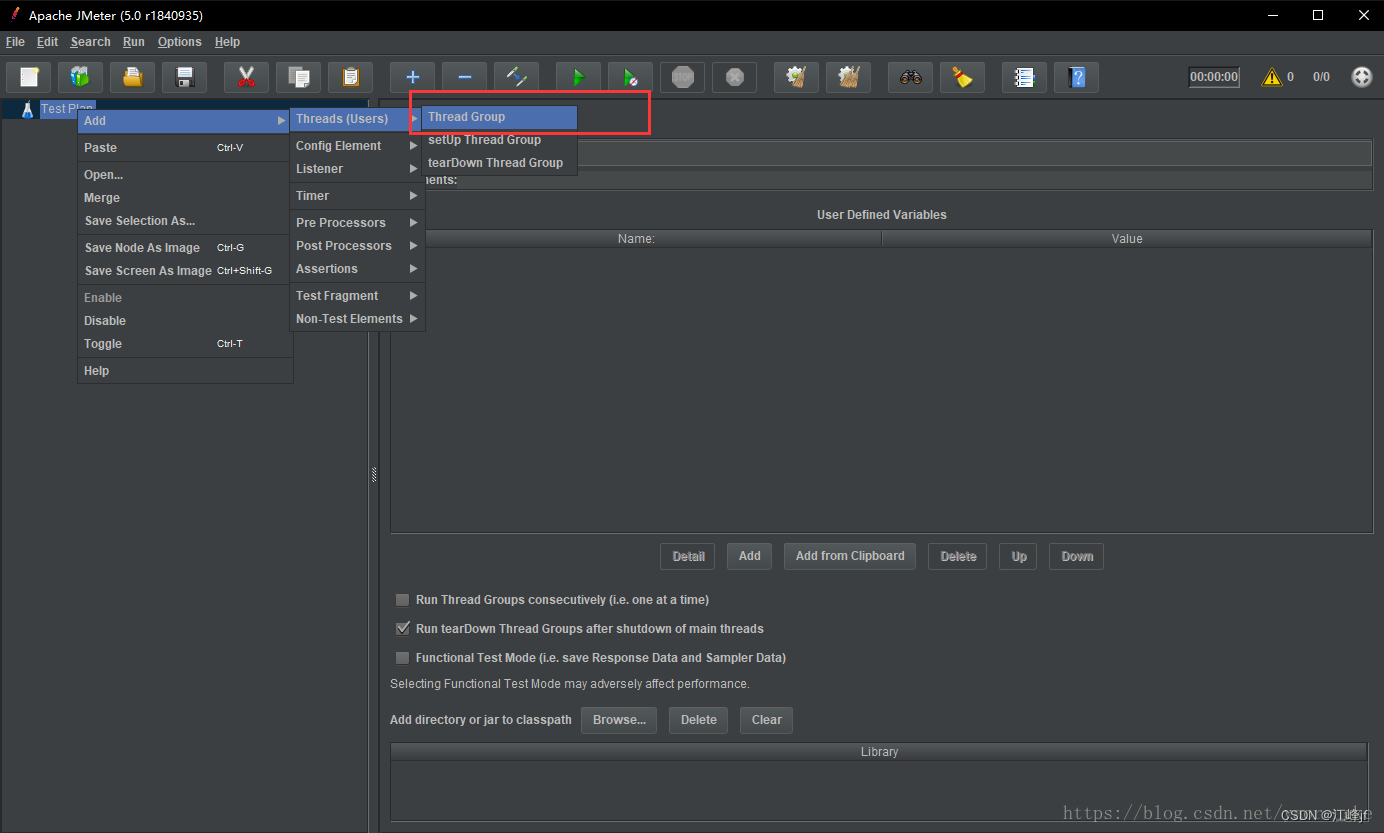Click the Stop test icon
Screen dimensions: 1384x833
(682, 77)
